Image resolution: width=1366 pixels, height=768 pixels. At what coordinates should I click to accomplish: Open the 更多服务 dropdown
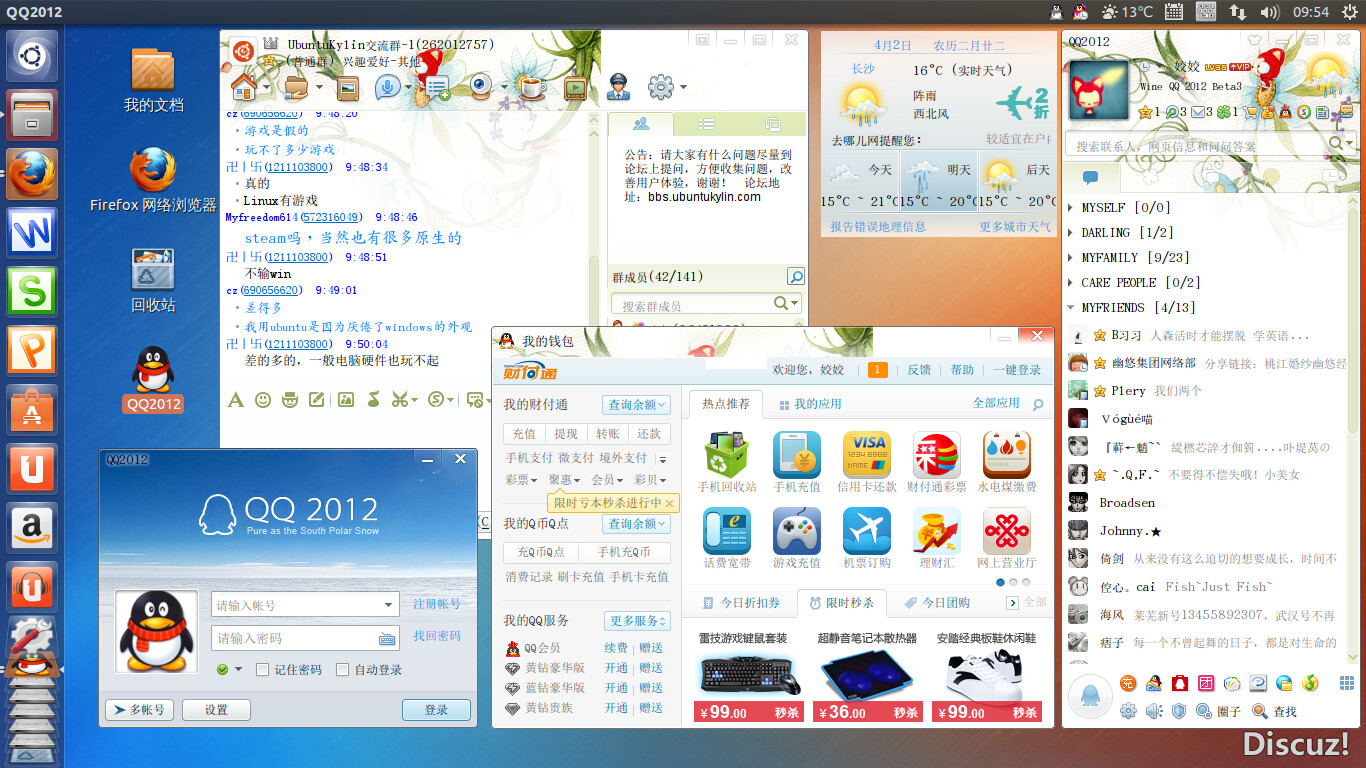point(637,621)
